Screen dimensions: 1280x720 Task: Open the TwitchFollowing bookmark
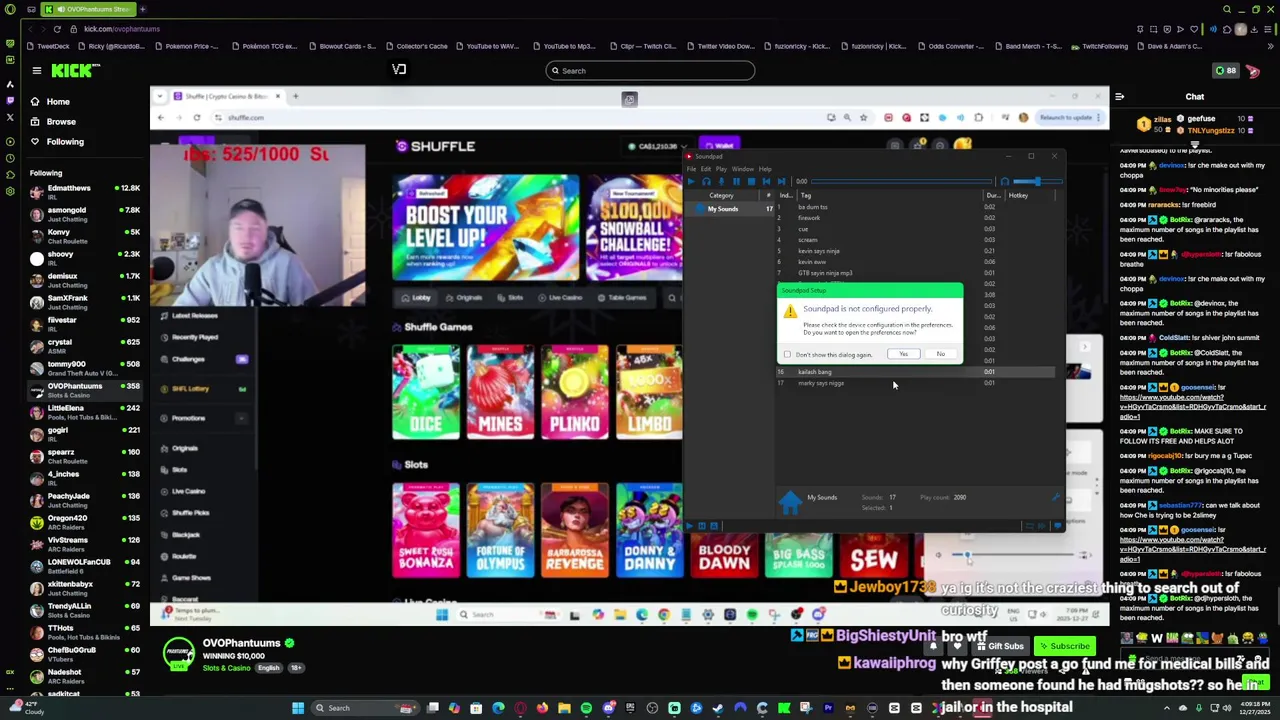pos(1100,46)
